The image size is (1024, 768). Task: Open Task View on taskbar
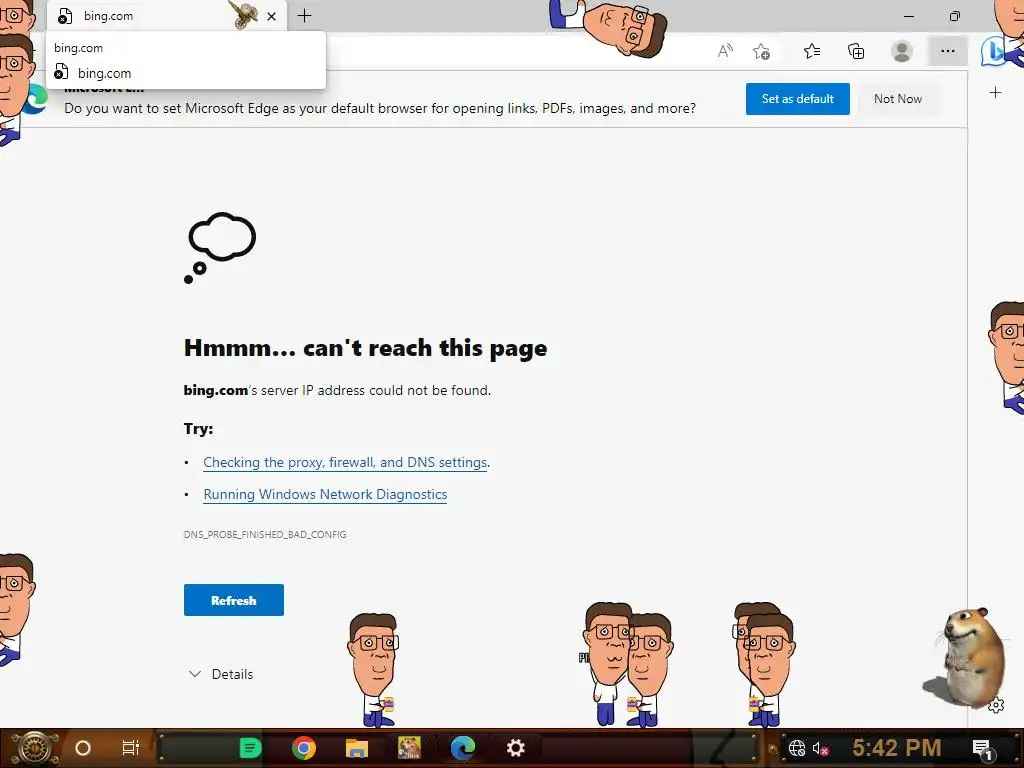pos(131,748)
